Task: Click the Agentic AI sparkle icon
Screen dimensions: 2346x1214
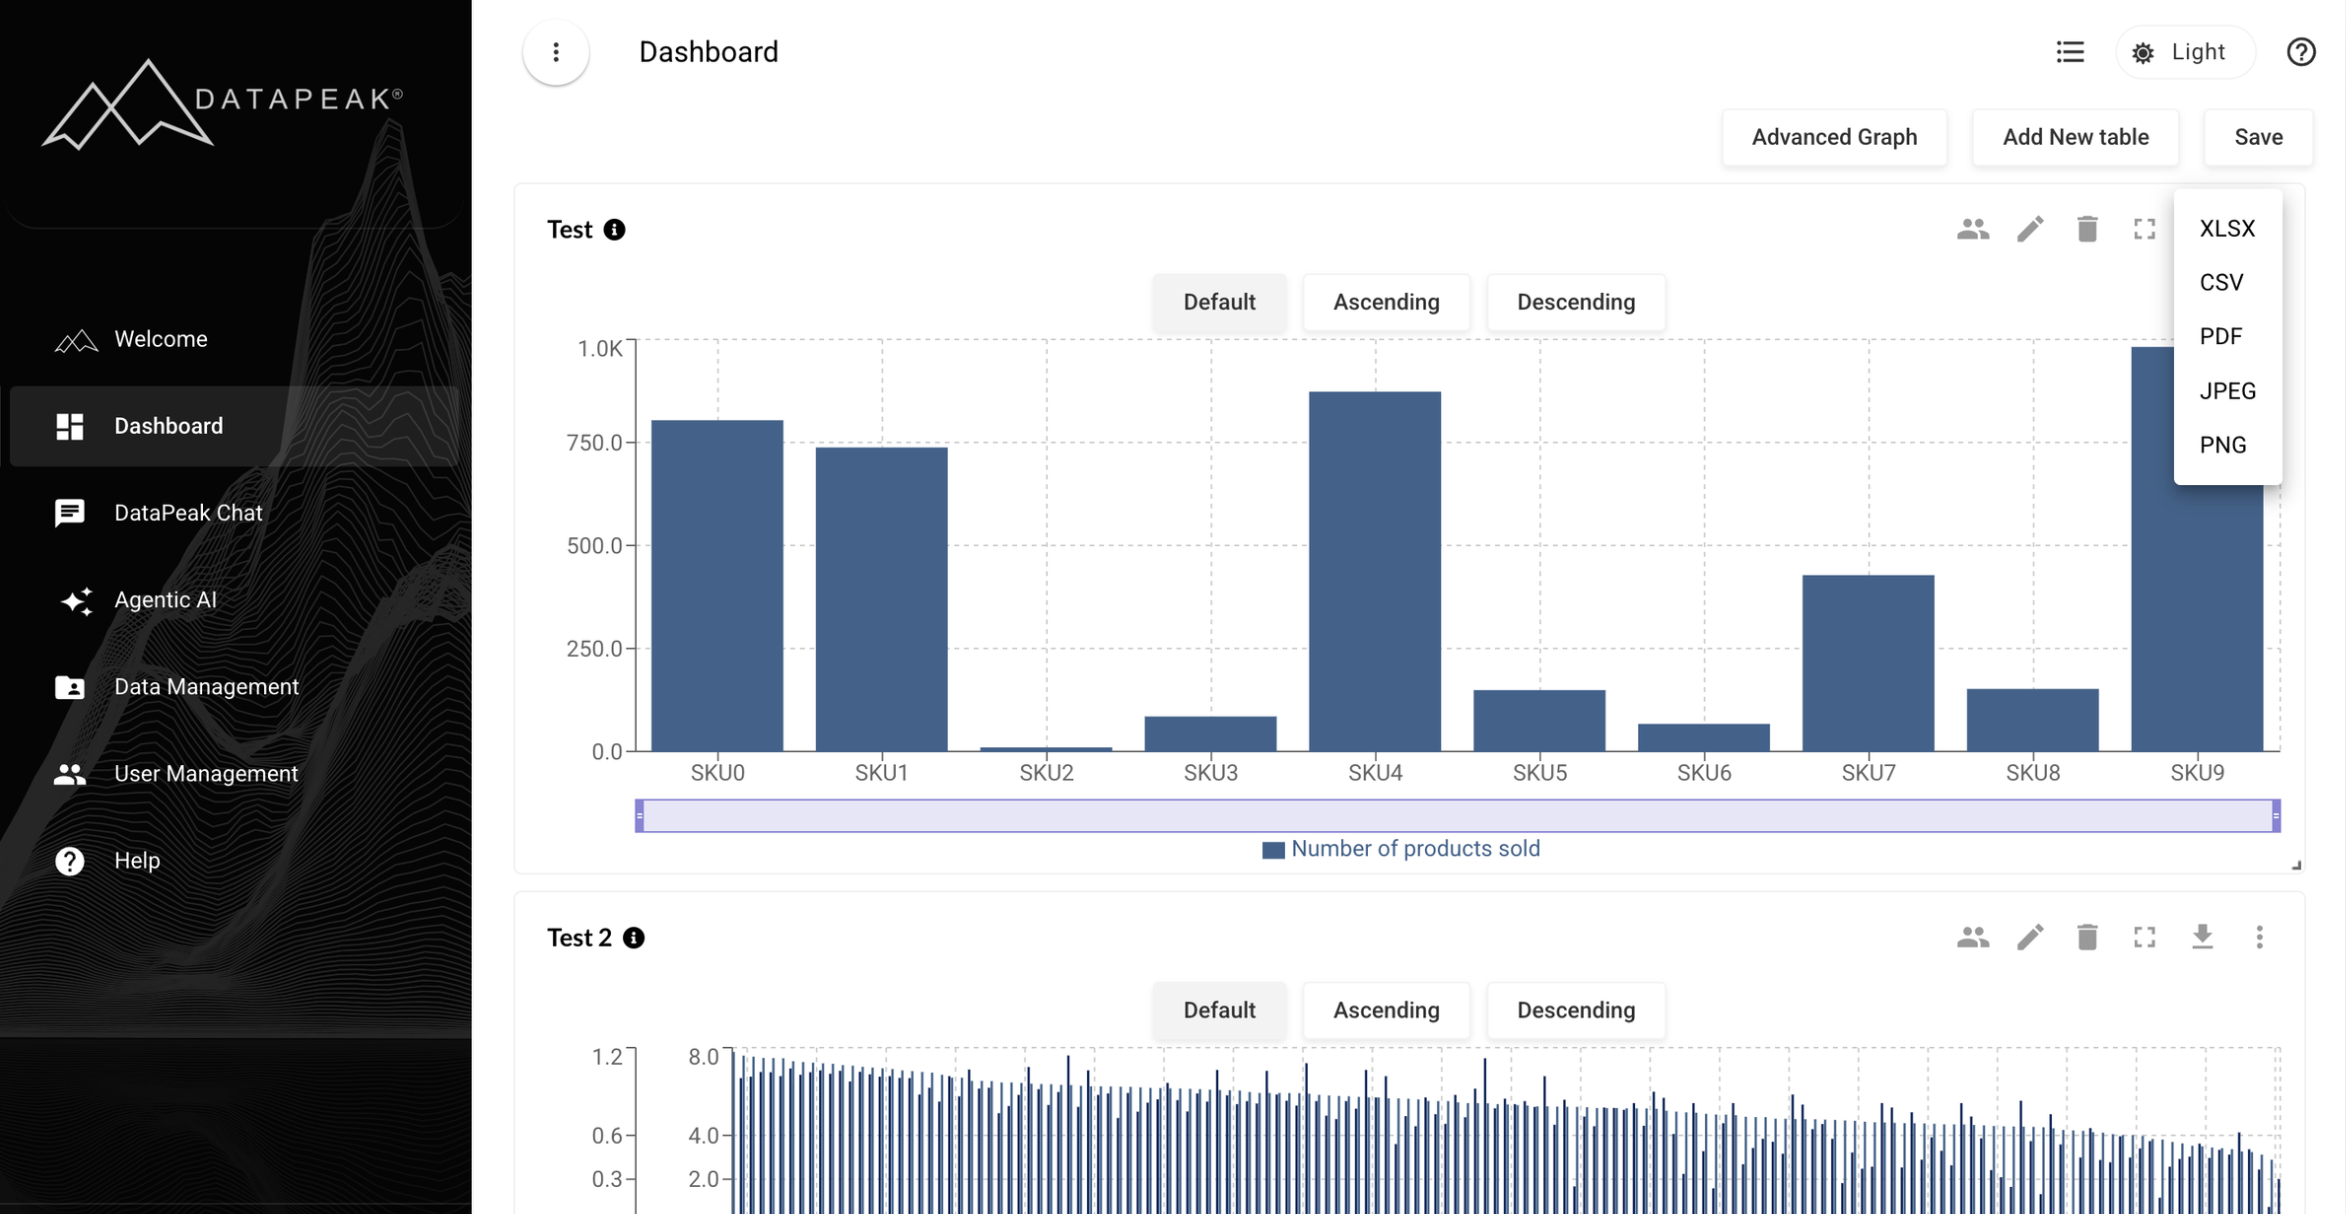Action: coord(76,600)
